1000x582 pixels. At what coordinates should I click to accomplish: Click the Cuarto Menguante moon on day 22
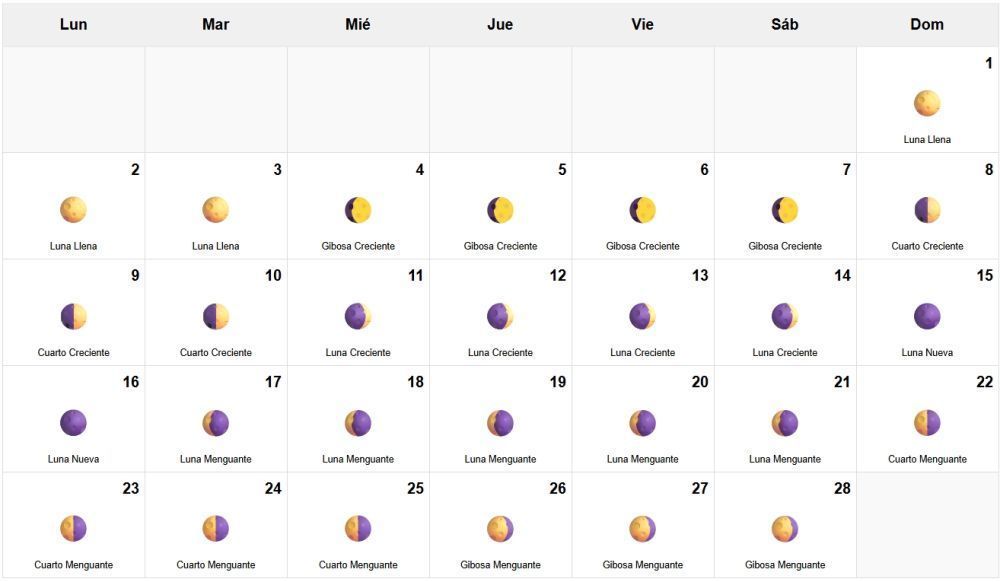point(927,423)
